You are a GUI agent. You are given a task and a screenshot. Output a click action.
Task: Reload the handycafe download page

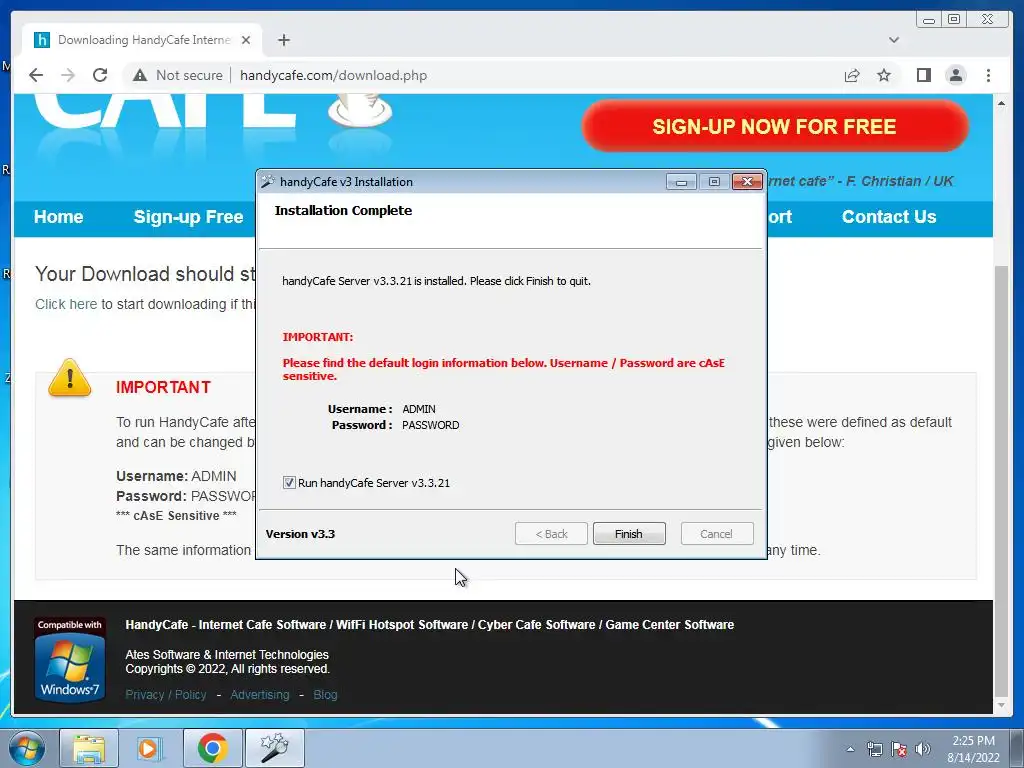click(x=100, y=75)
